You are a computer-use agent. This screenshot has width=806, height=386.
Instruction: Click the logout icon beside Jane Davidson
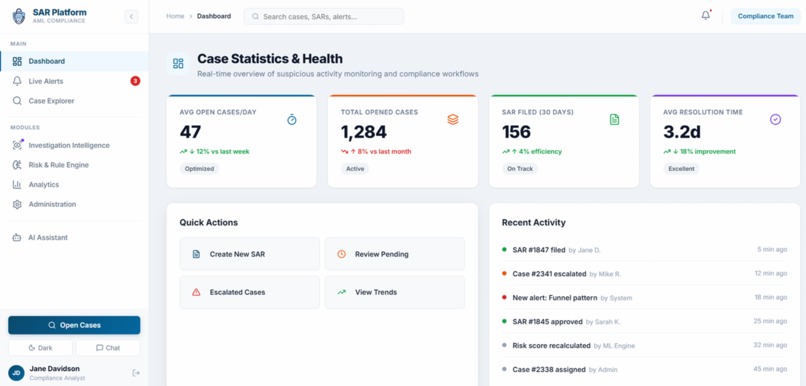point(136,373)
